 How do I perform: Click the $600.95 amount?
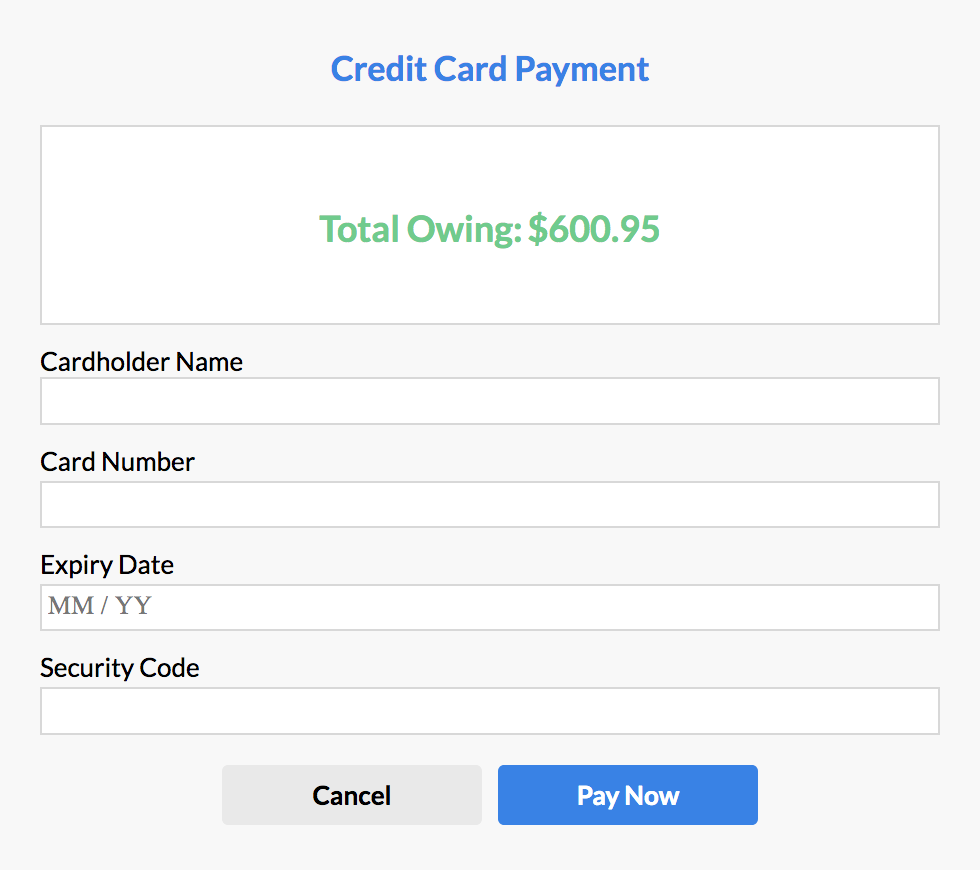(x=594, y=229)
